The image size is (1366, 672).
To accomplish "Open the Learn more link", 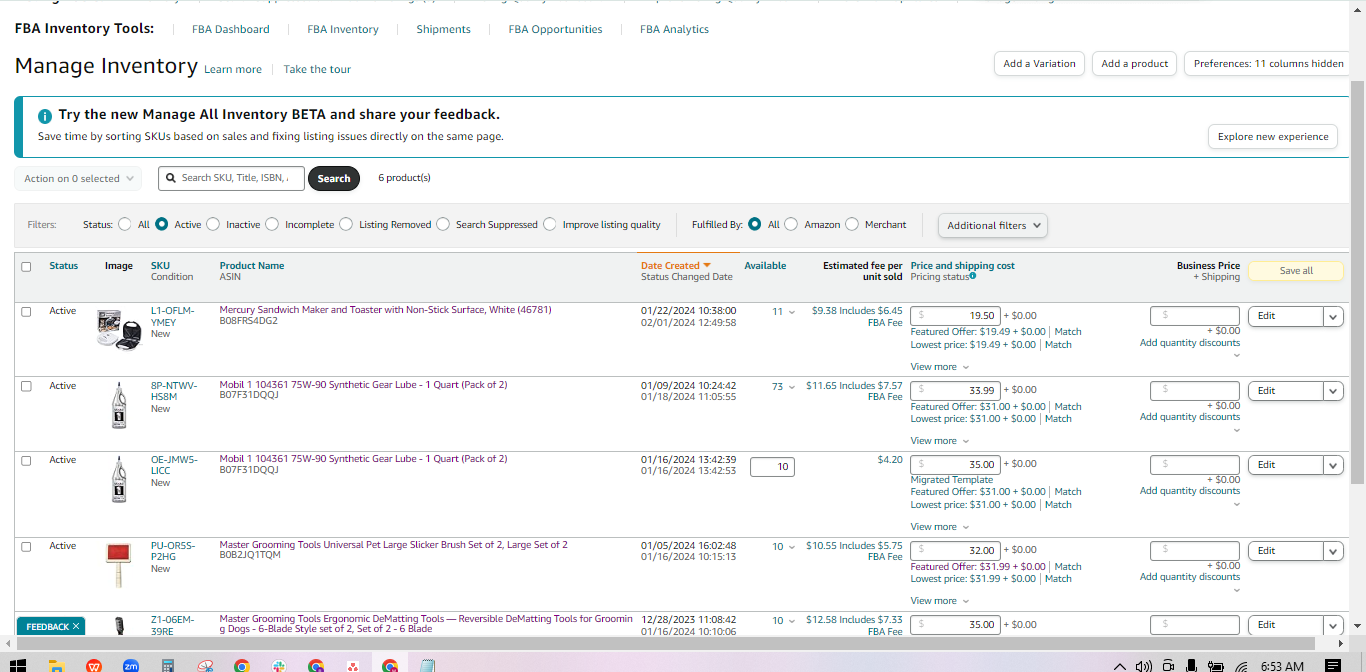I will (233, 70).
